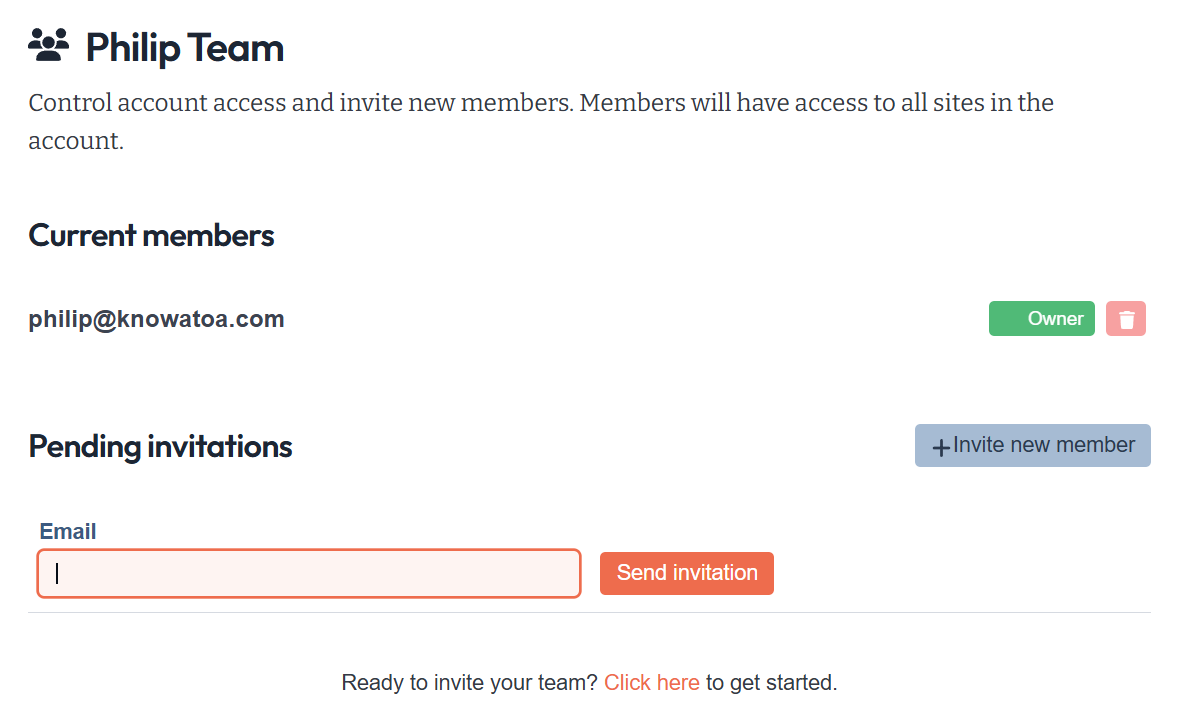Select the philip@knowatoa.com member entry
This screenshot has height=727, width=1188.
156,319
